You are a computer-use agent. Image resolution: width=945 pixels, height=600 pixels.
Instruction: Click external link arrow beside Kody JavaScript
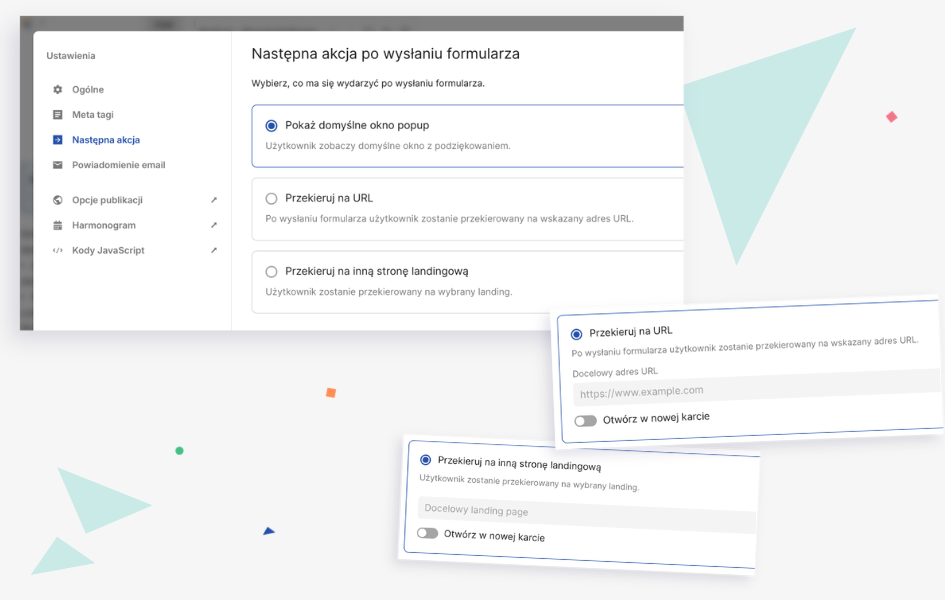click(x=214, y=251)
